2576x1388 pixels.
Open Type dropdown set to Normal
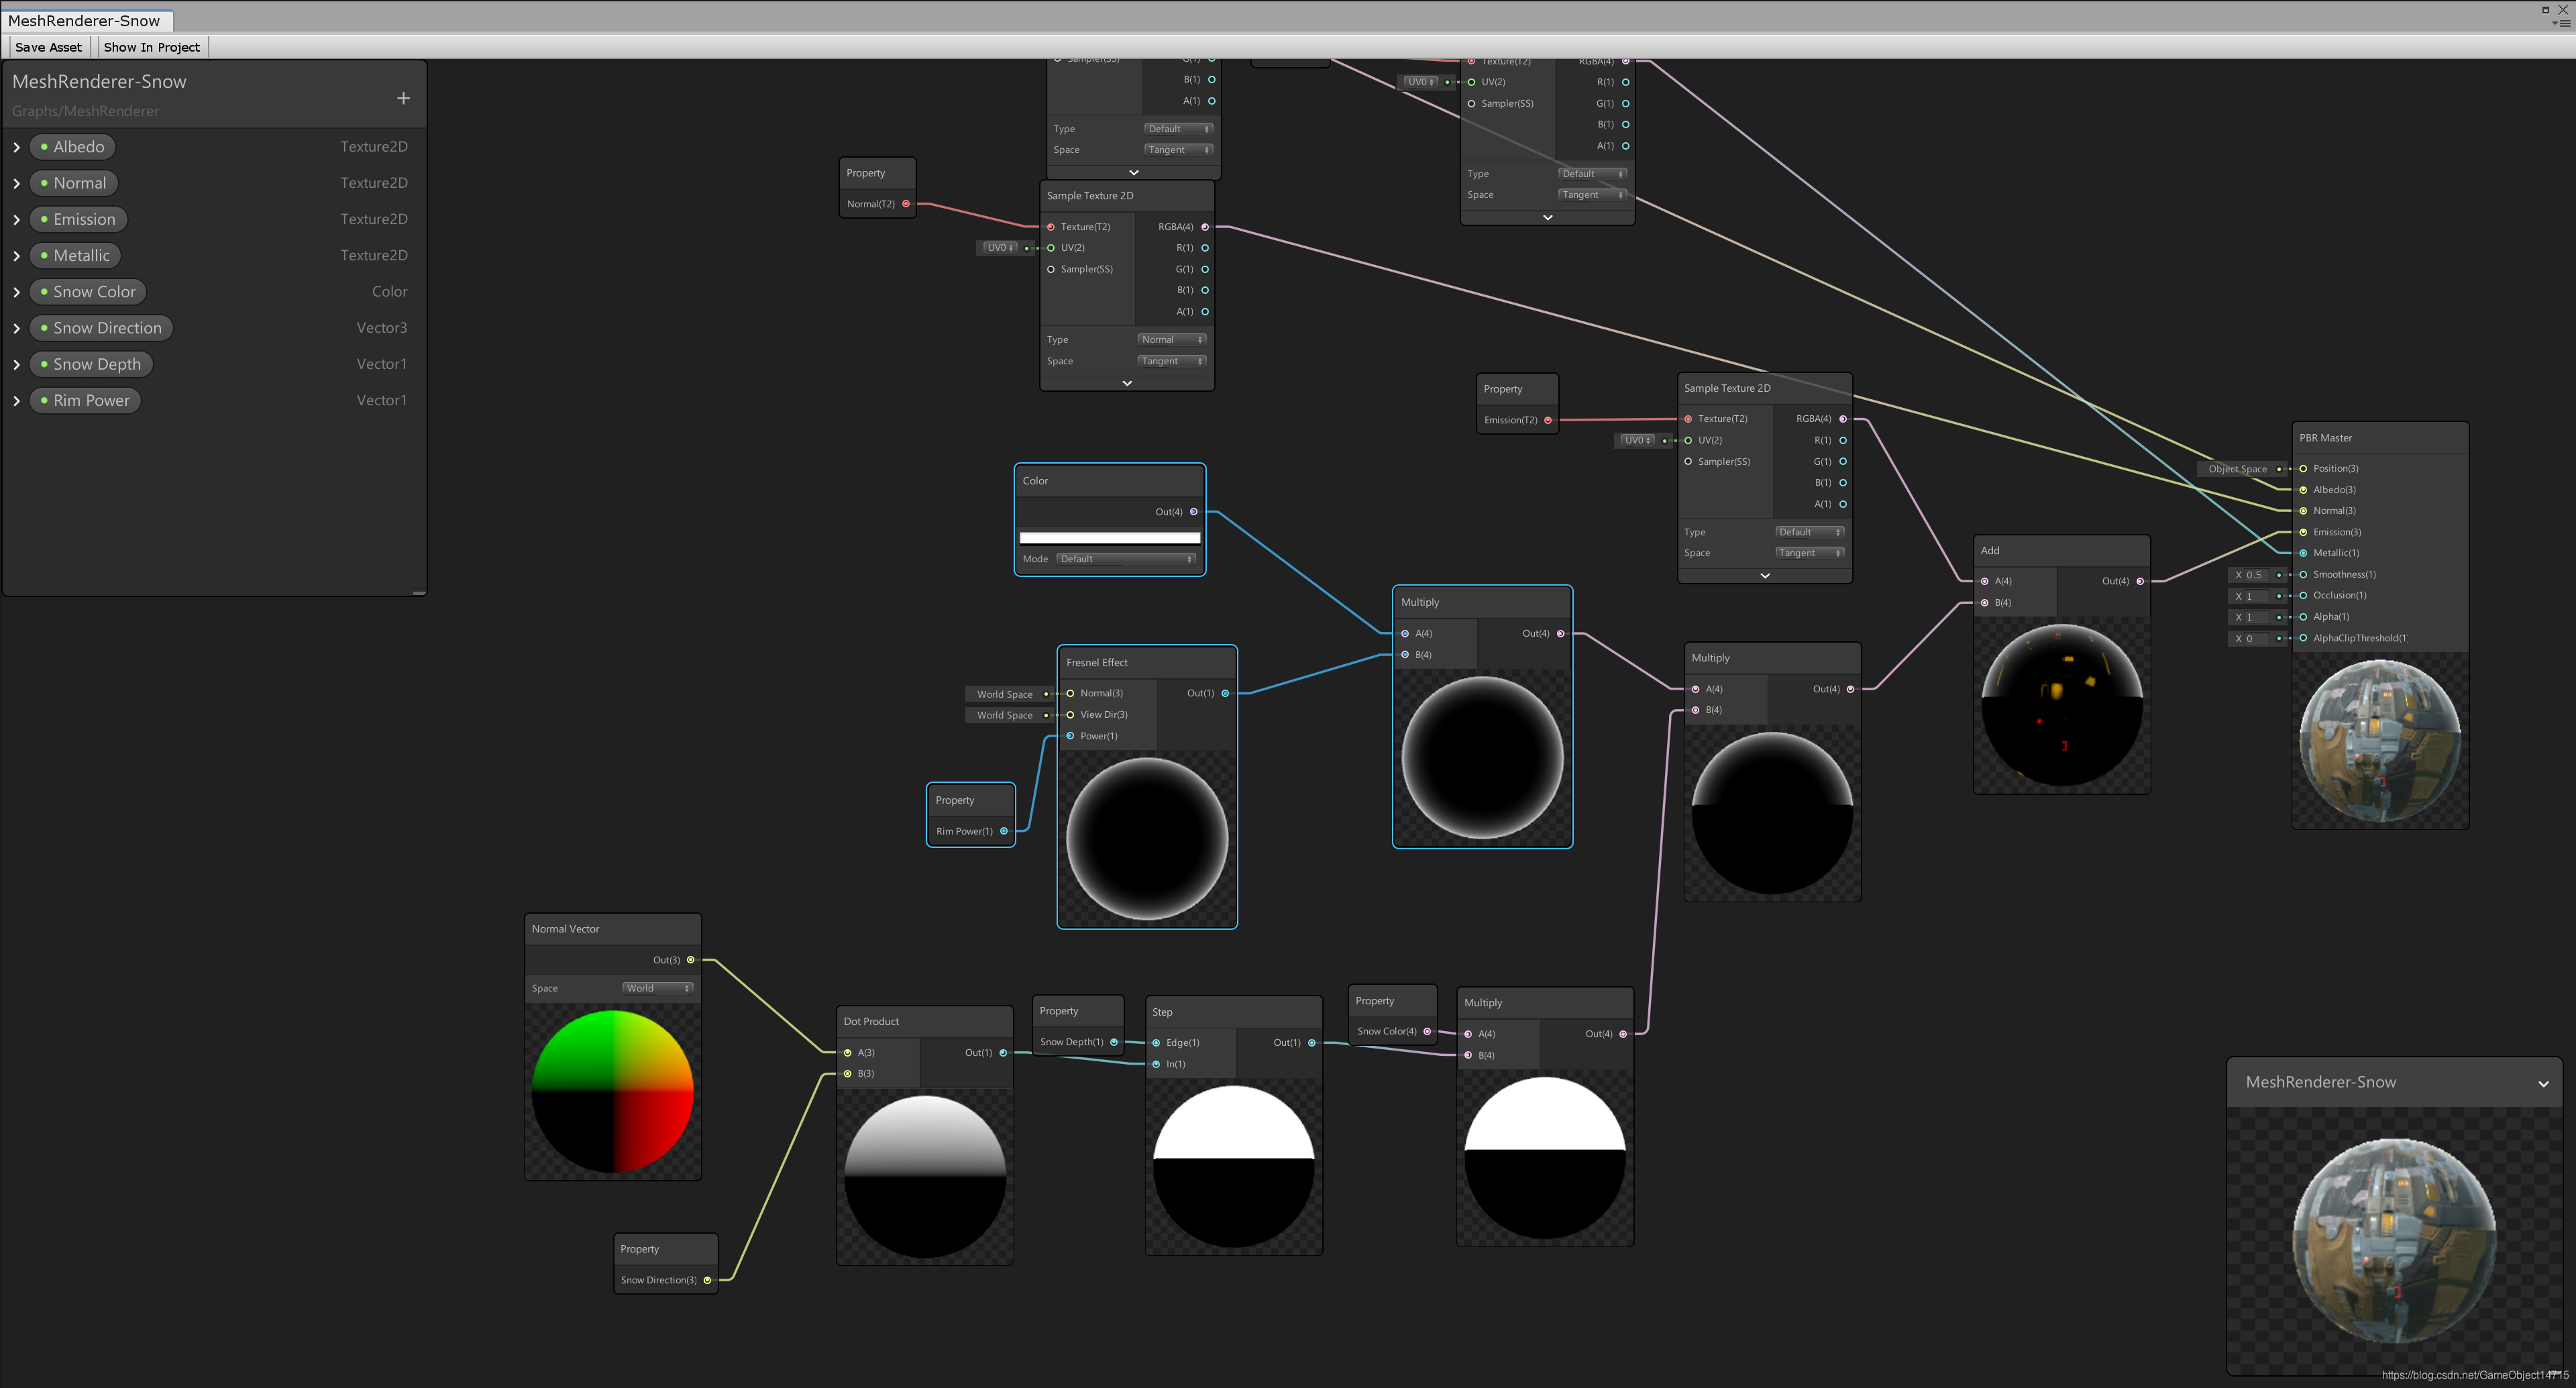(1172, 340)
